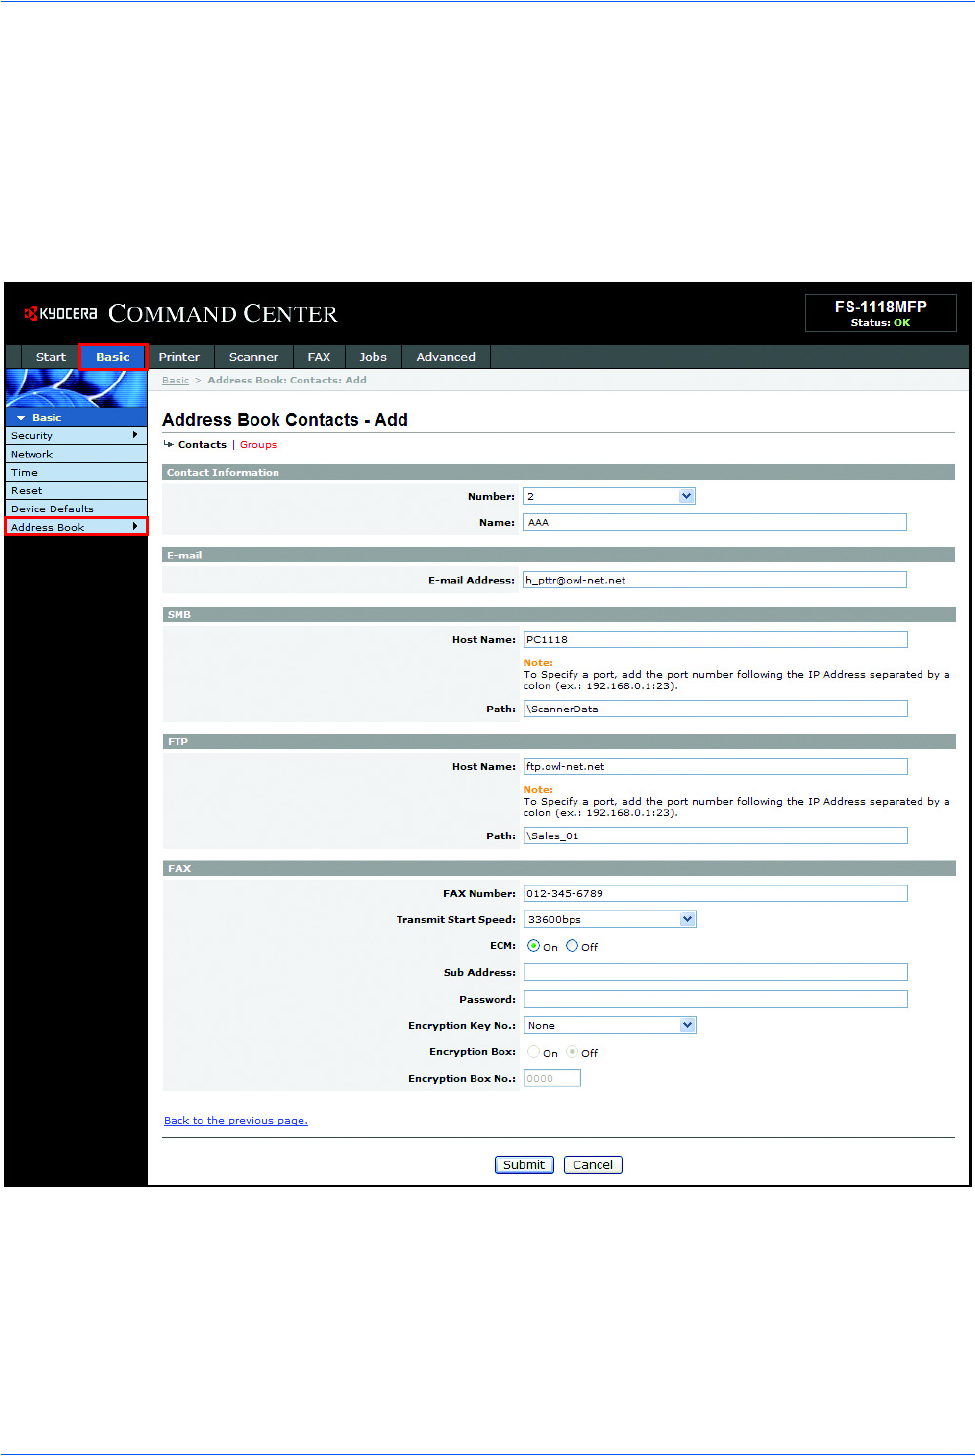The image size is (975, 1456).
Task: Click the FAX Number field
Action: [715, 893]
